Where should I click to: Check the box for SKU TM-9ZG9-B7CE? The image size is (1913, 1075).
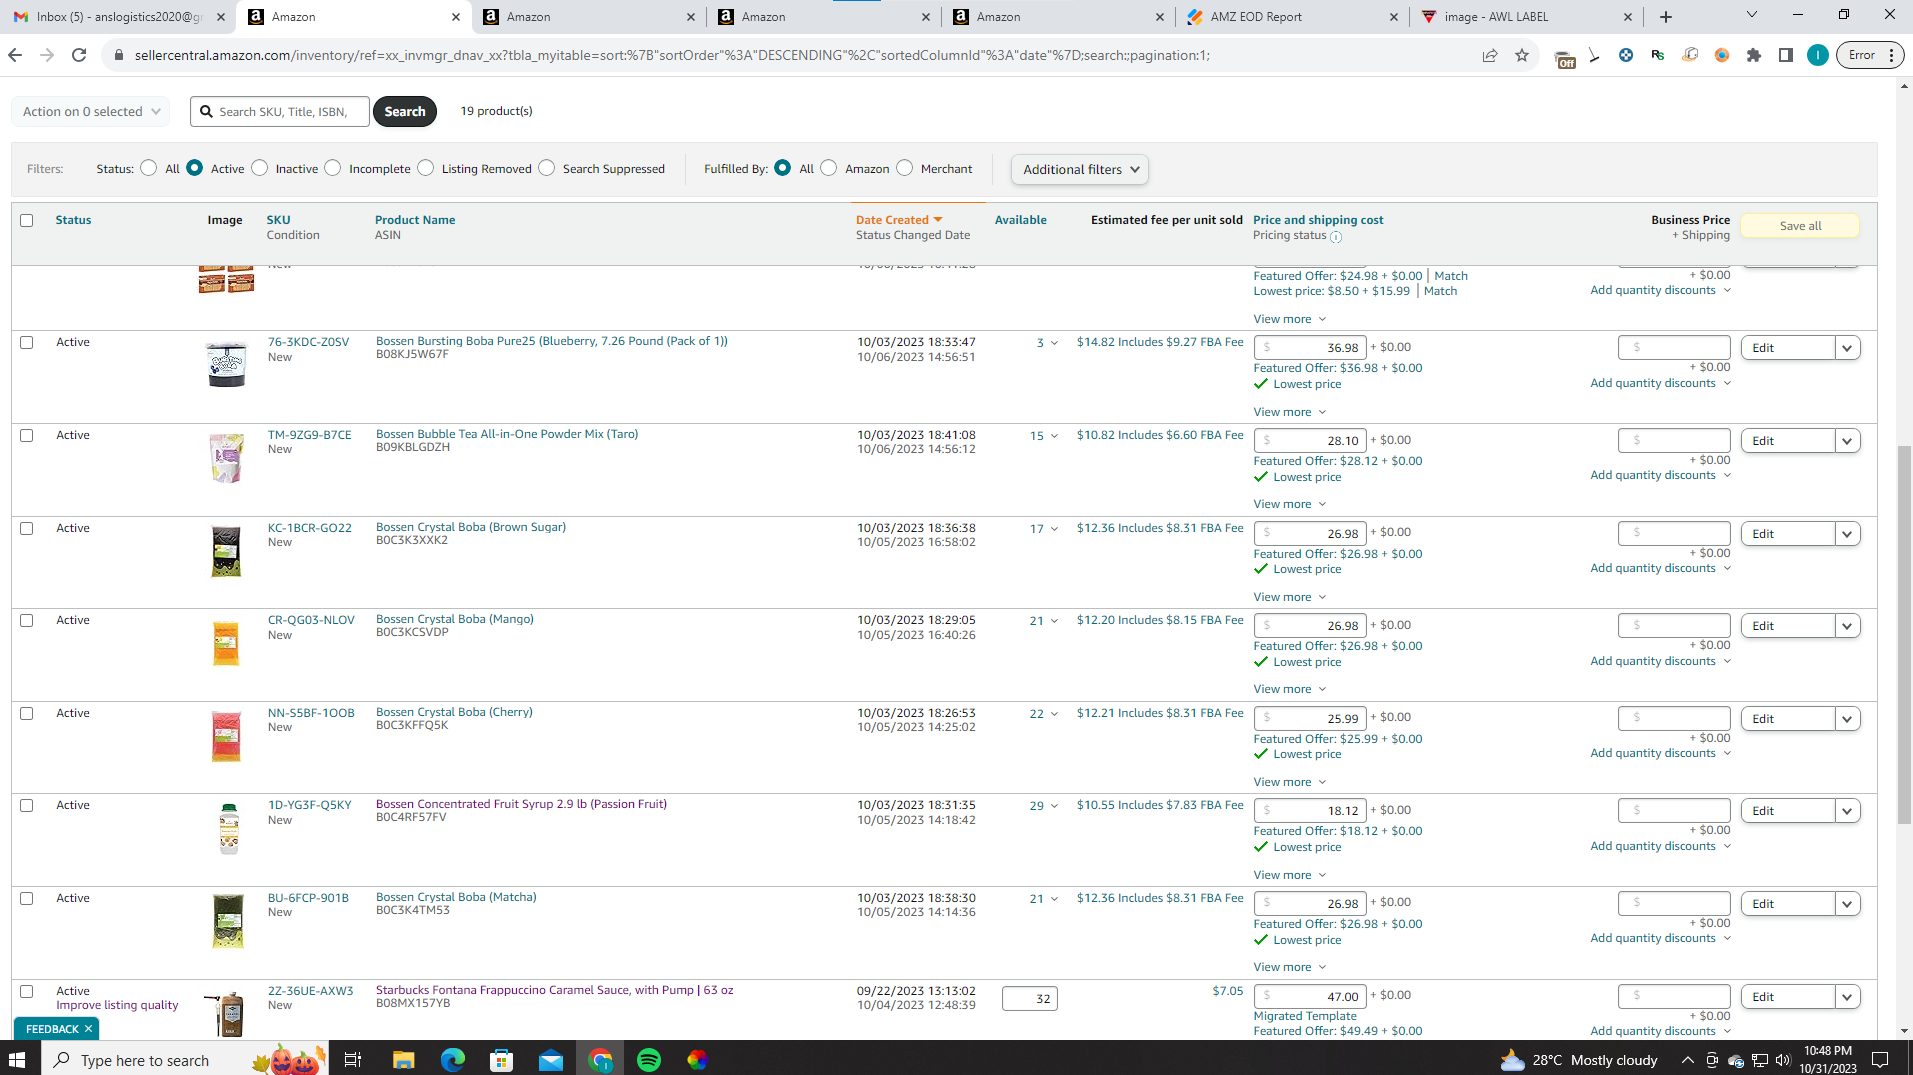tap(27, 435)
